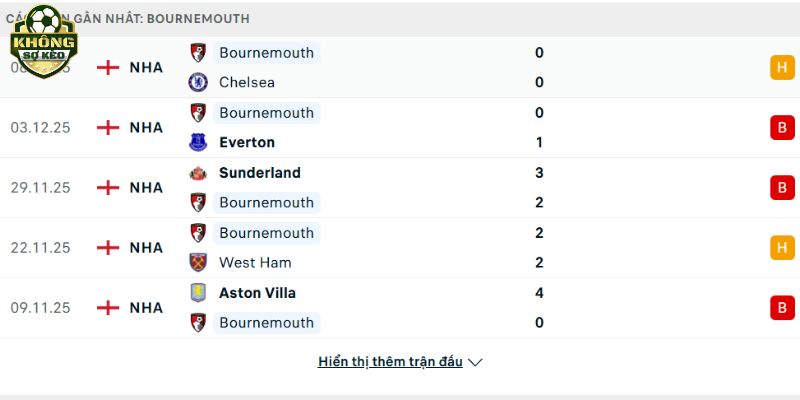This screenshot has height=400, width=800.
Task: Select the 09.11.25 match date
Action: (40, 308)
